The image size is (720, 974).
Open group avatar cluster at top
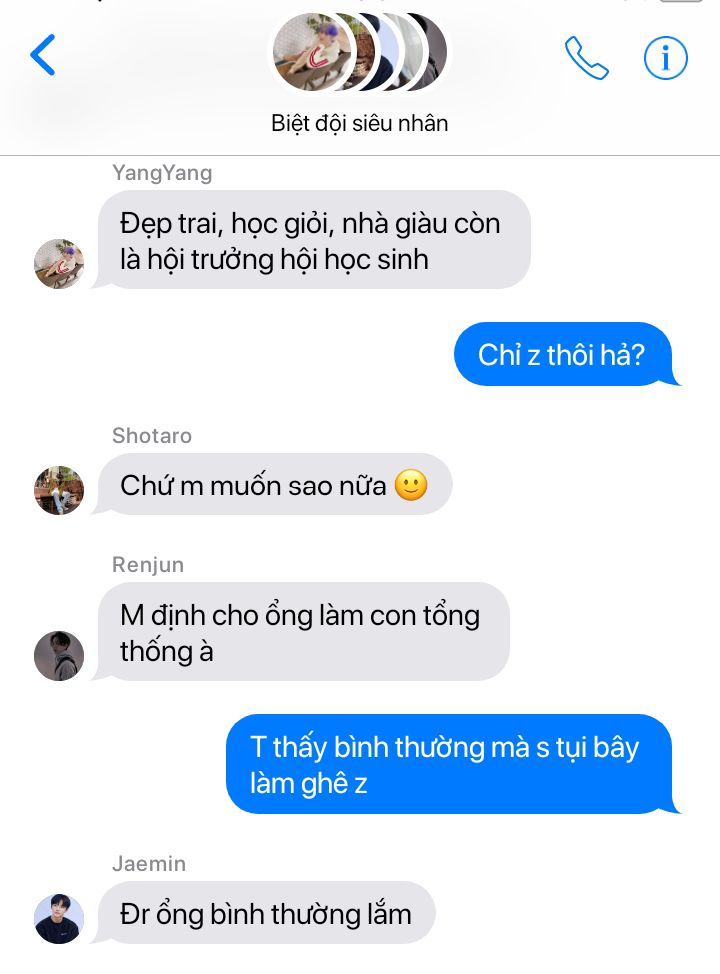coord(360,52)
